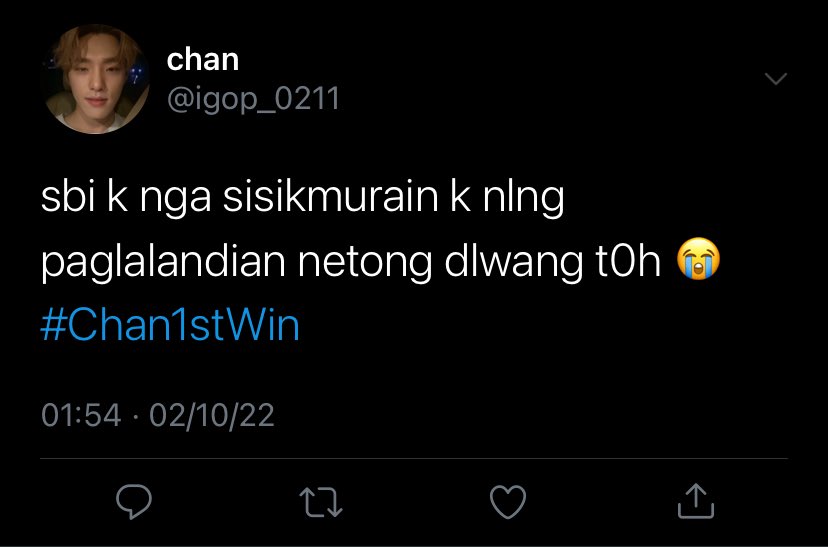Screen dimensions: 828x547
Task: Tap the share upload arrow icon
Action: click(x=695, y=500)
